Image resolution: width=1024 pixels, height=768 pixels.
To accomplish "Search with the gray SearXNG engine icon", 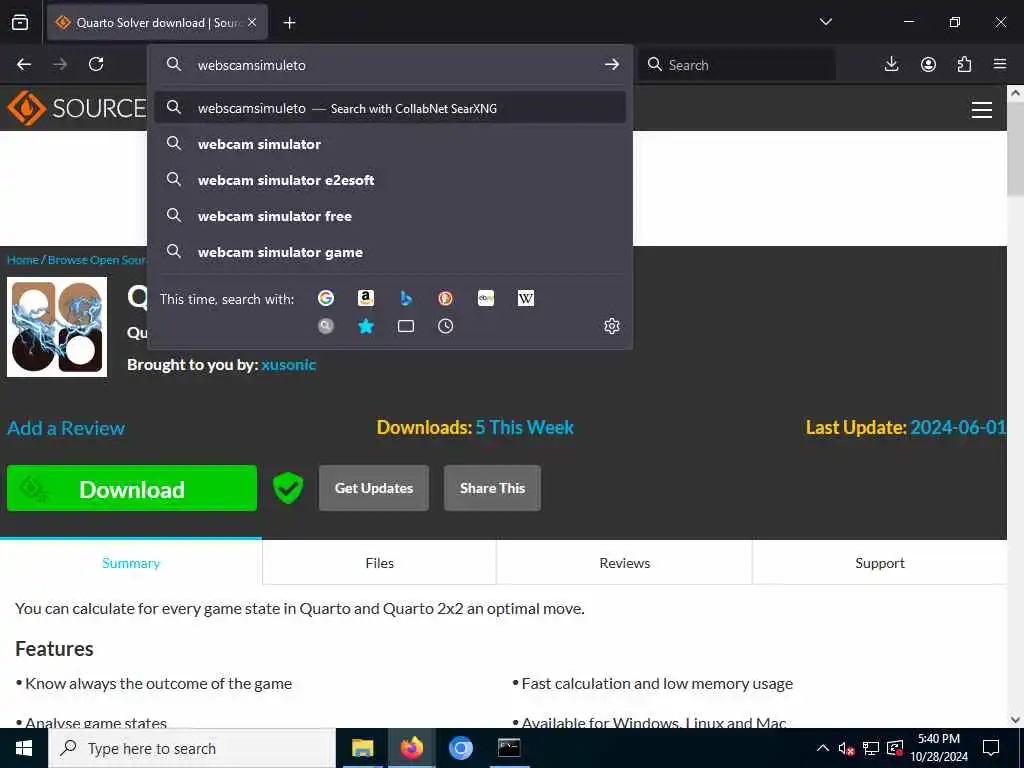I will (x=326, y=326).
